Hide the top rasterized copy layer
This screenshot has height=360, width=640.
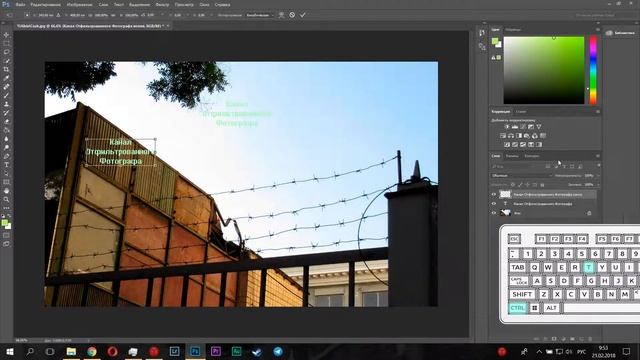pyautogui.click(x=493, y=195)
